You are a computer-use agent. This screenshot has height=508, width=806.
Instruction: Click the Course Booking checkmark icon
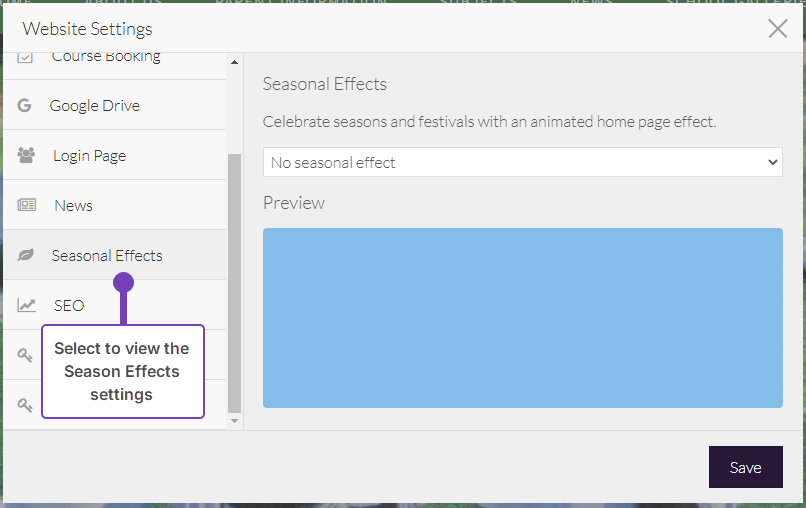click(x=26, y=58)
